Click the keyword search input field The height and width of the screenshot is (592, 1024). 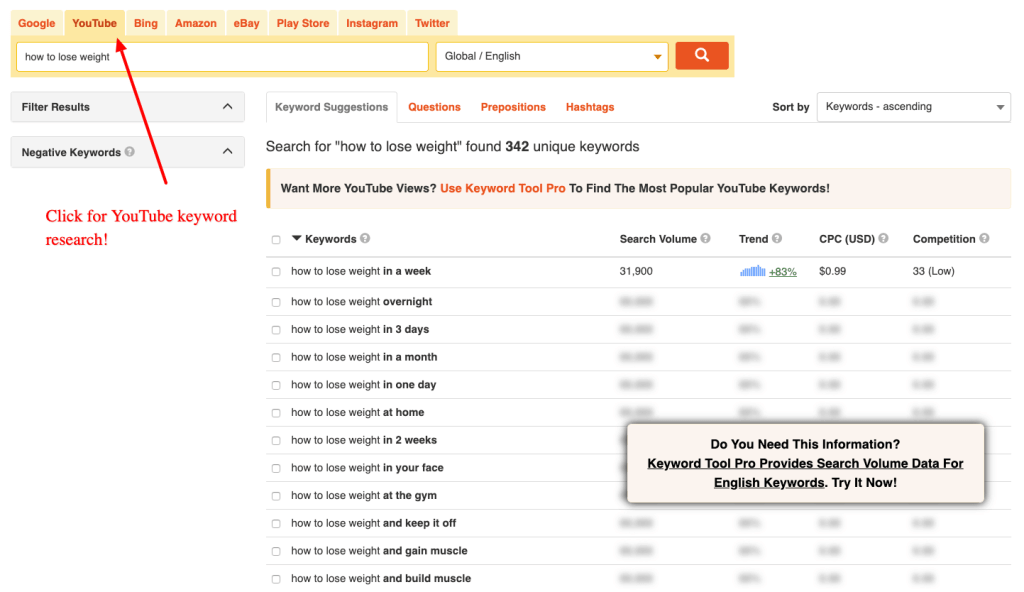(x=222, y=57)
